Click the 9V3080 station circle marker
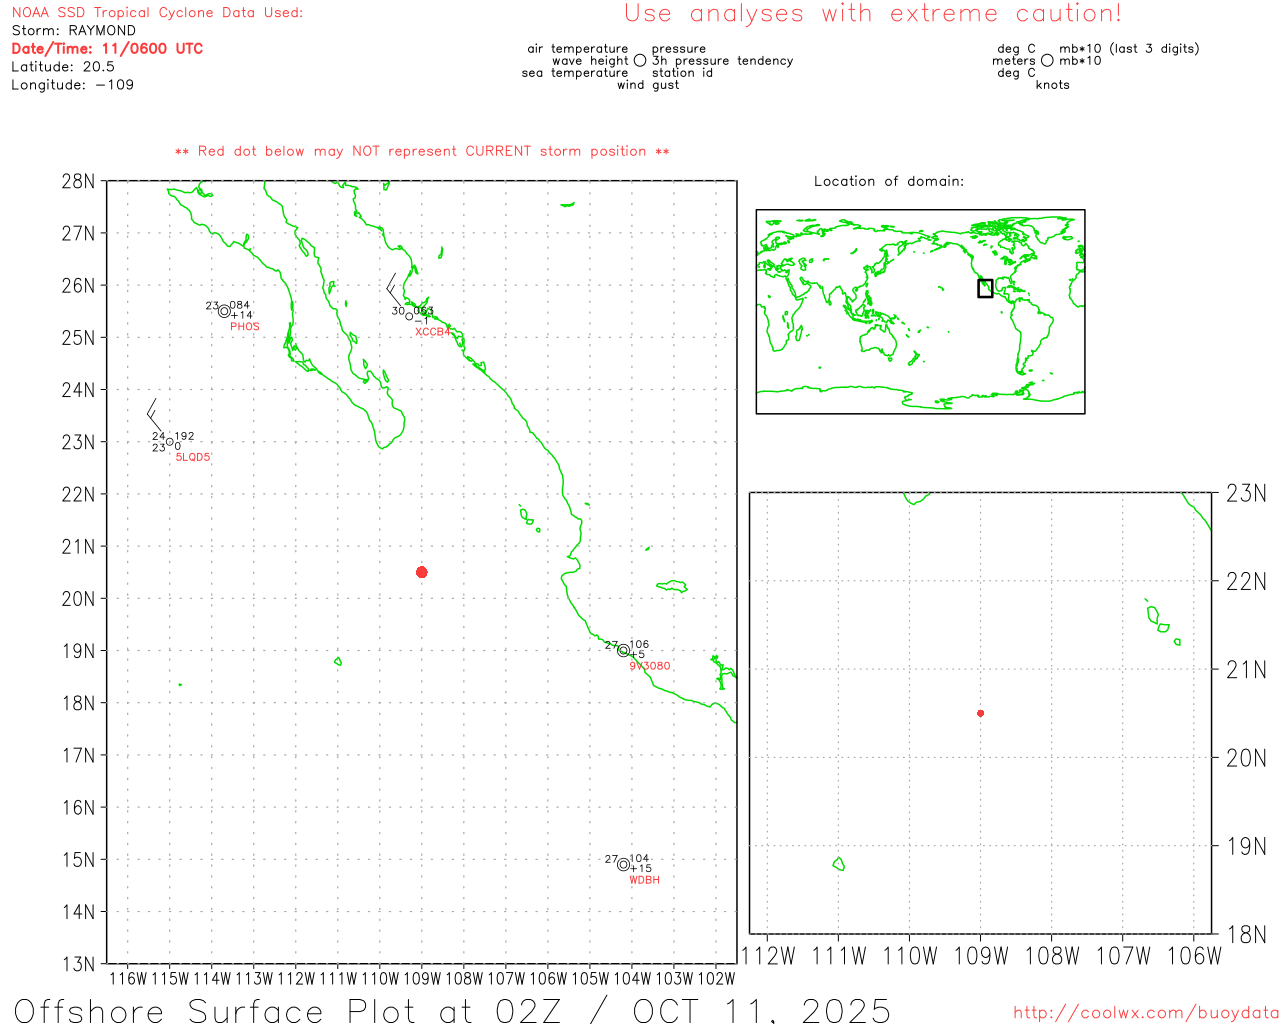The width and height of the screenshot is (1280, 1024). point(623,650)
